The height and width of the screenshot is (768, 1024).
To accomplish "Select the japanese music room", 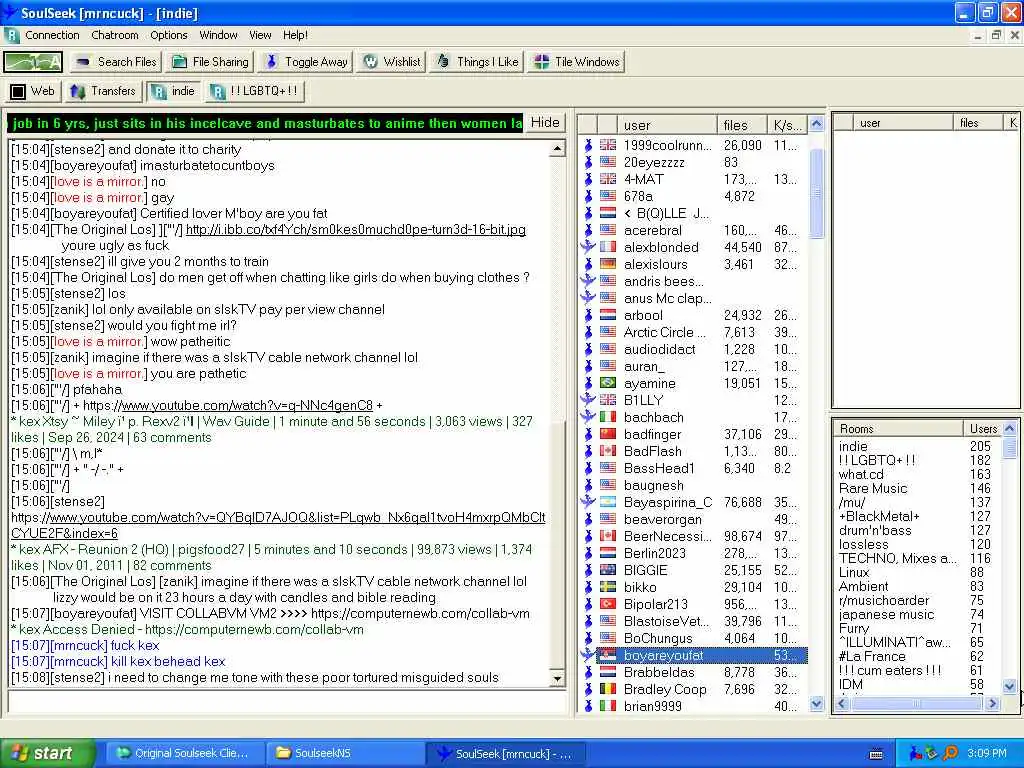I will click(917, 615).
